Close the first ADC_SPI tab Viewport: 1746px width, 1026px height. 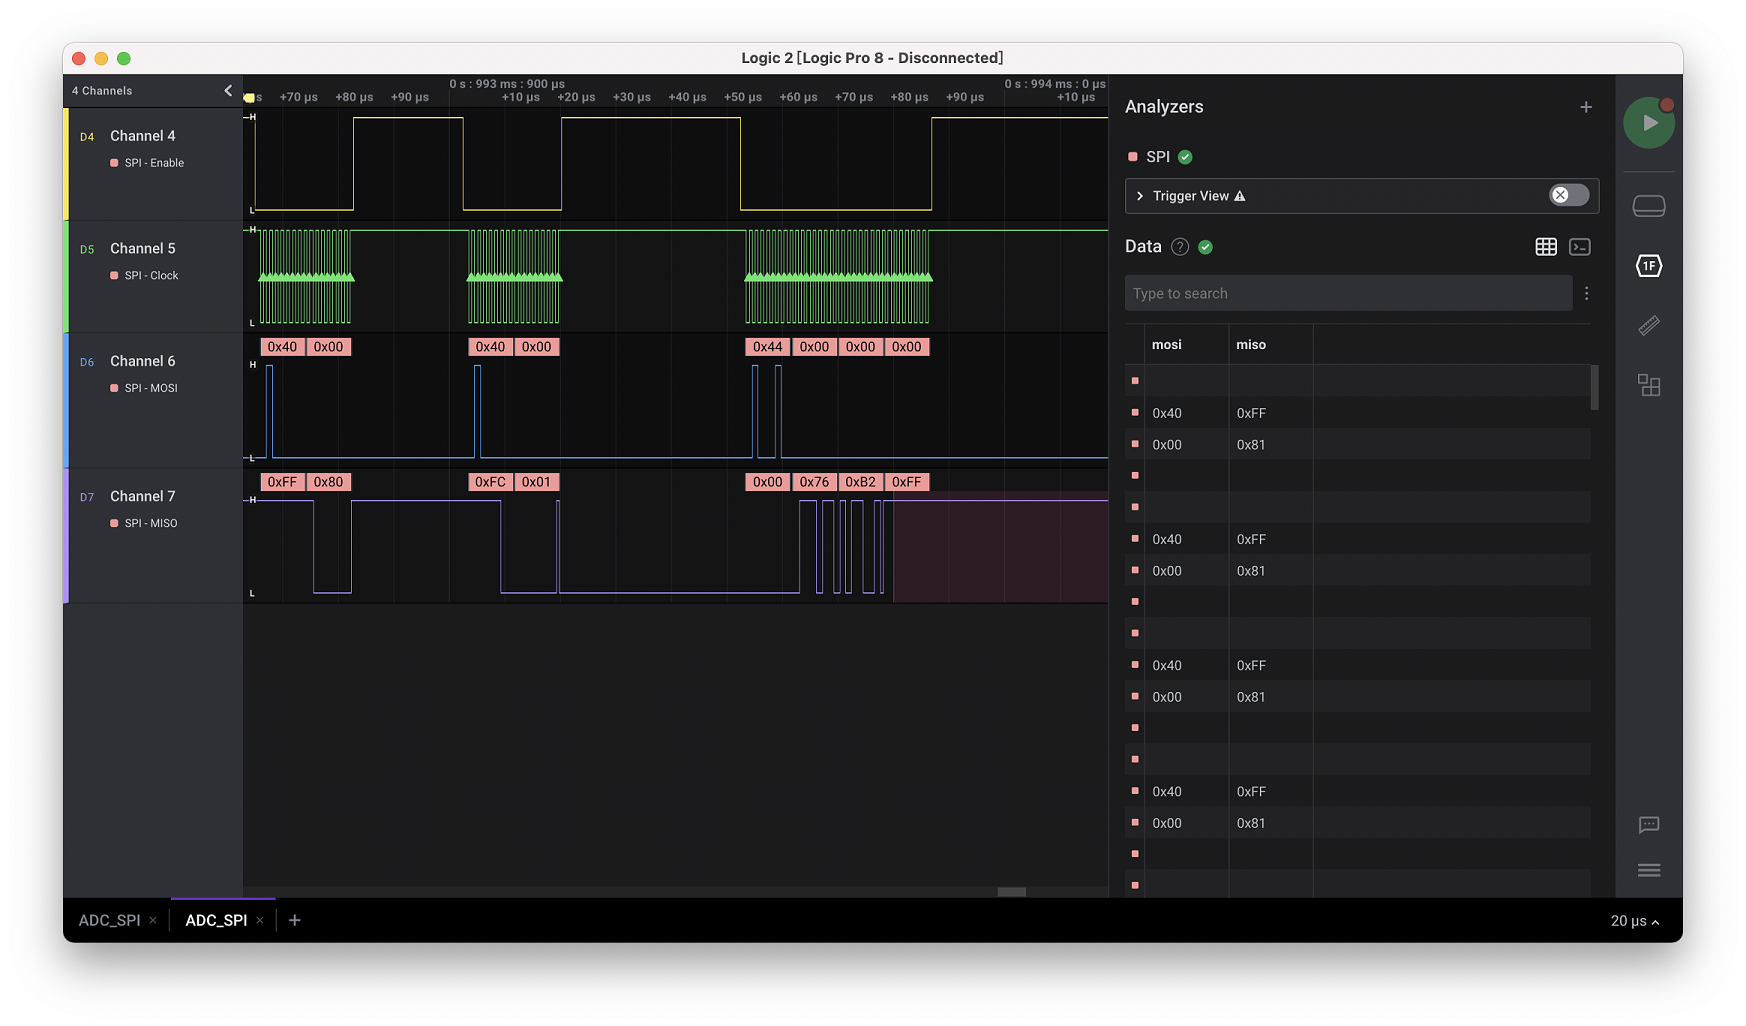tap(153, 920)
